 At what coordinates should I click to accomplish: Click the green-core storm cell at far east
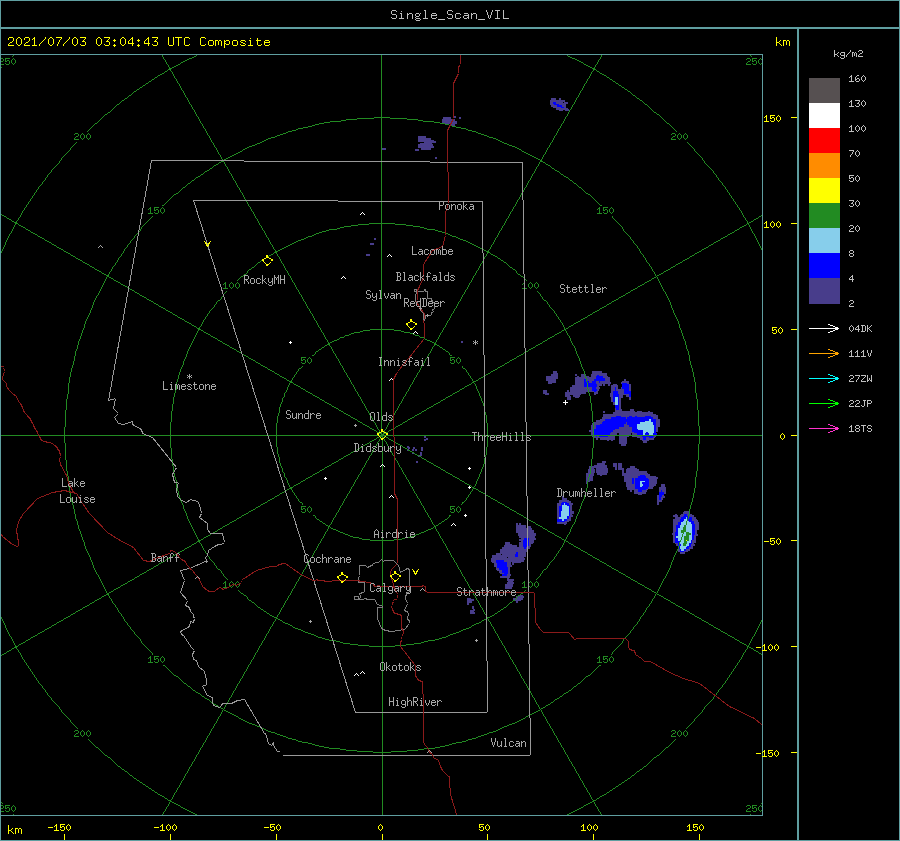coord(685,533)
